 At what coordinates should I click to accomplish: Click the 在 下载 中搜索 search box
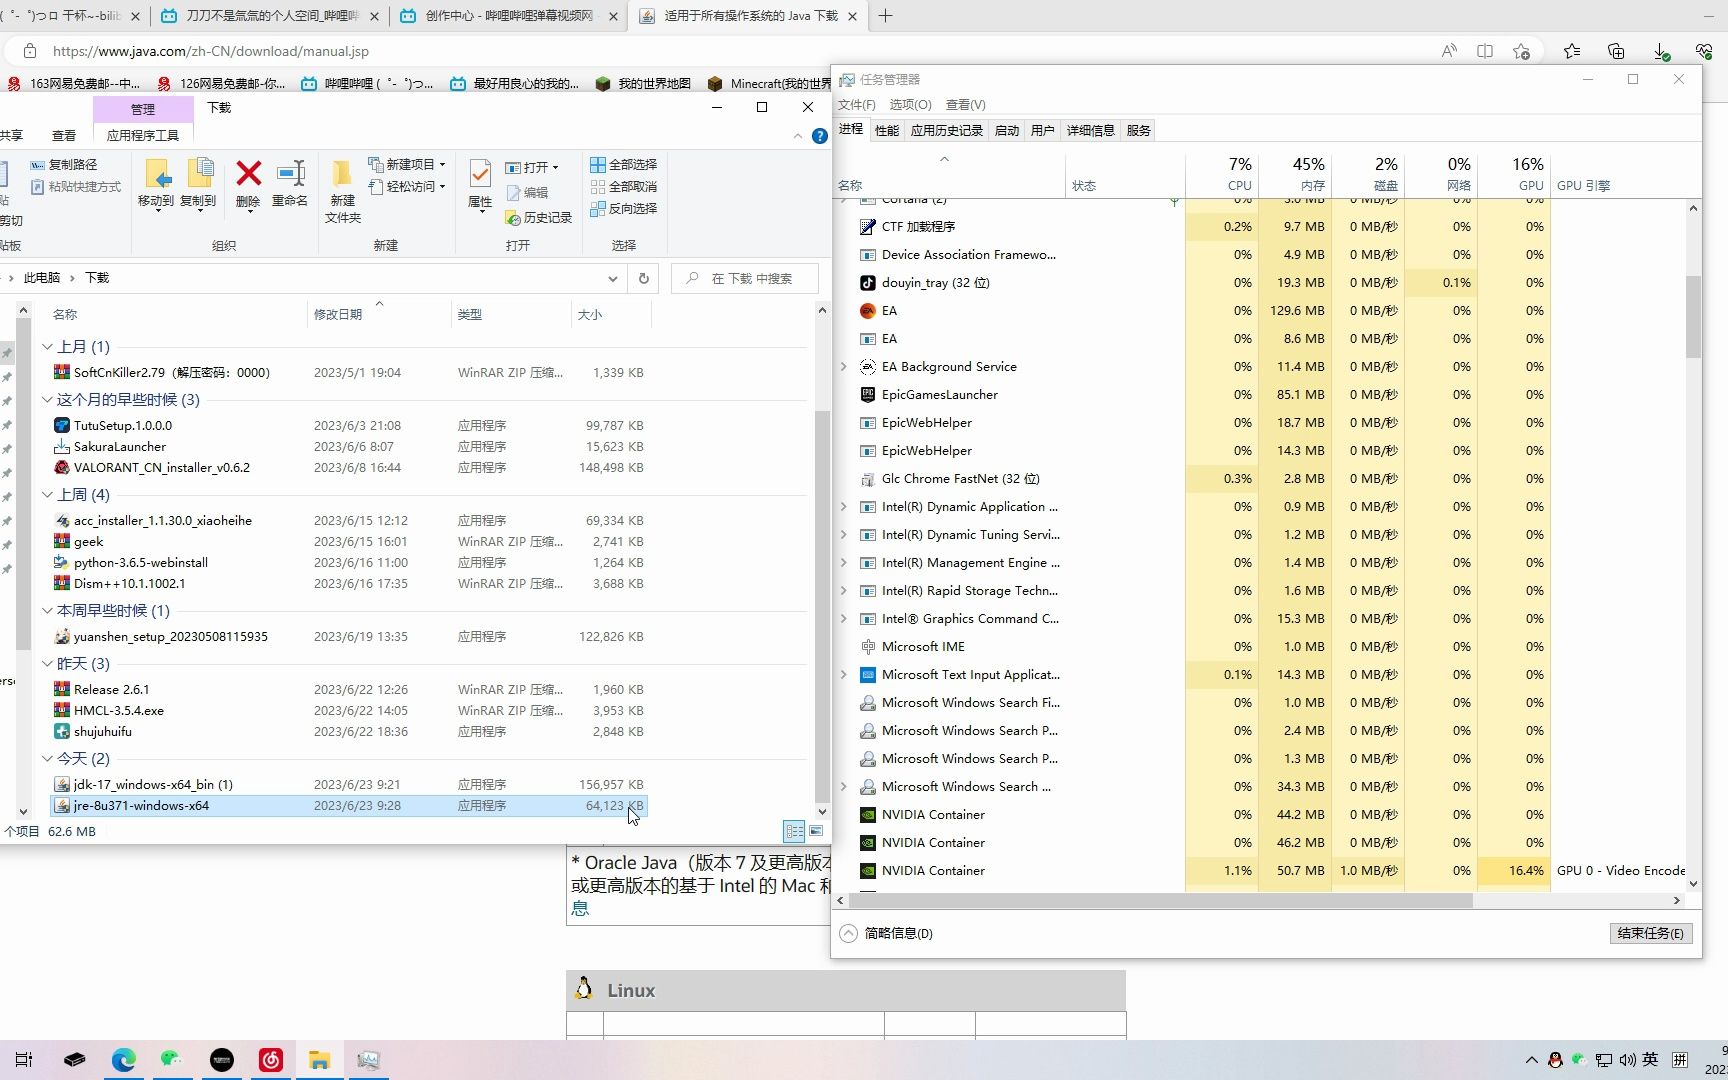click(745, 278)
